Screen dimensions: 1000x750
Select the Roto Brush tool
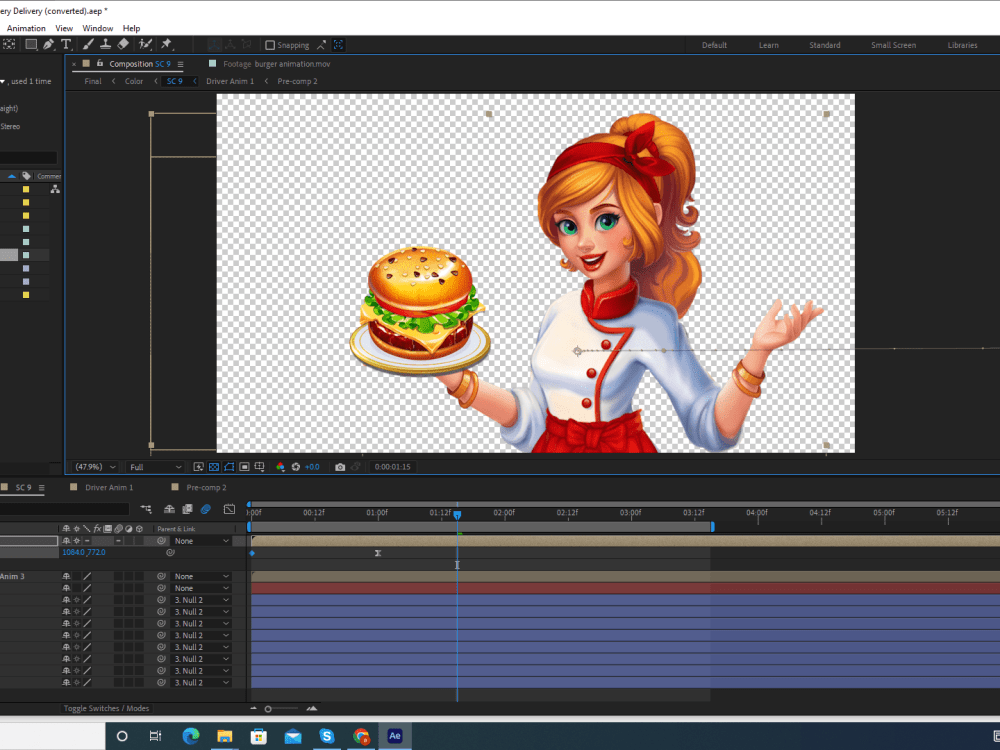pyautogui.click(x=145, y=44)
